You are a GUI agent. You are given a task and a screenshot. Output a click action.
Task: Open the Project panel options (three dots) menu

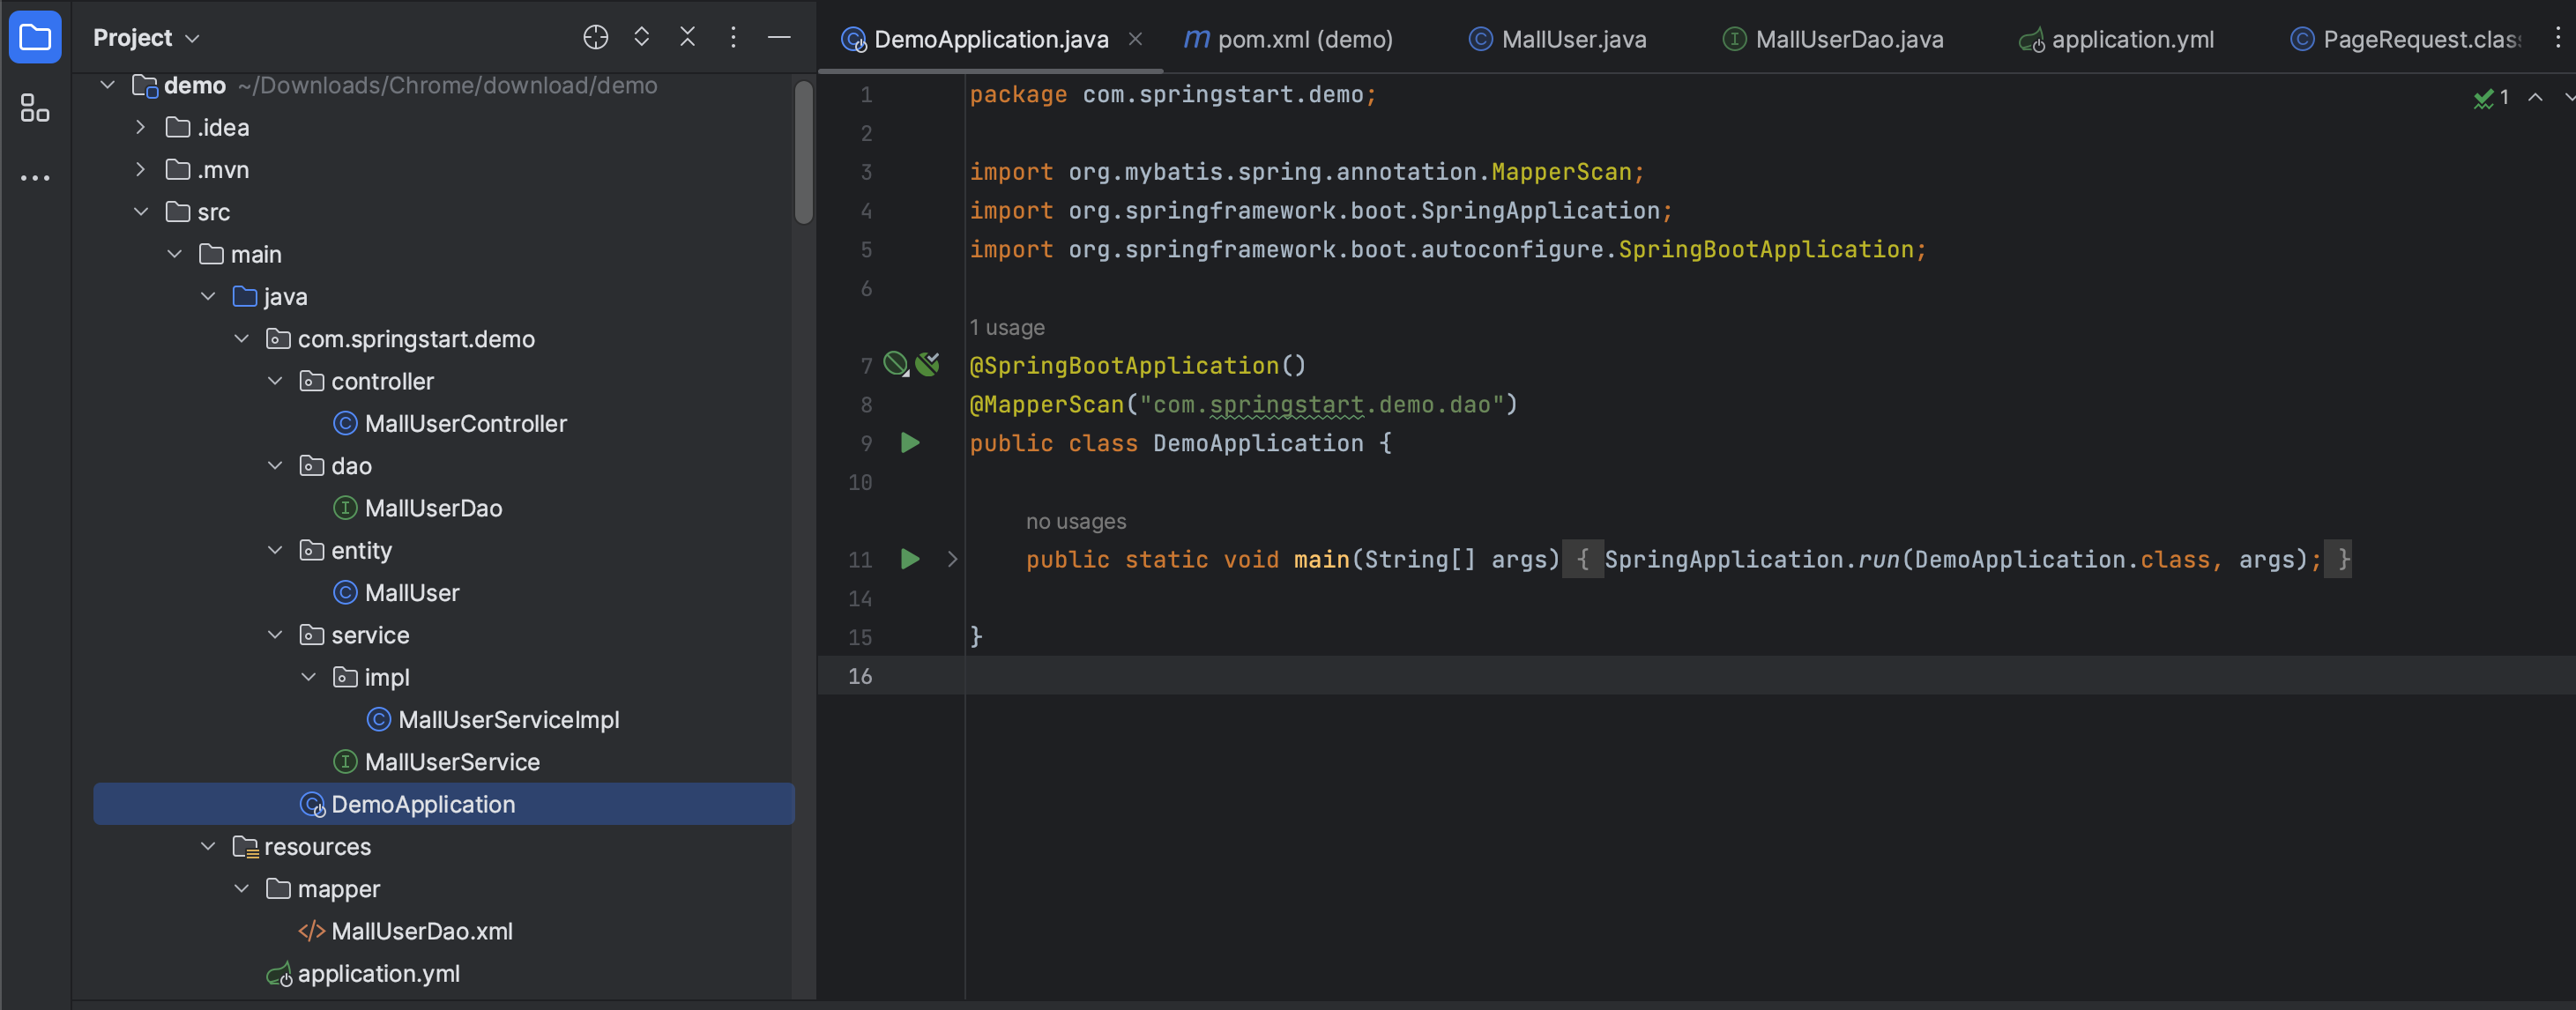pyautogui.click(x=733, y=37)
